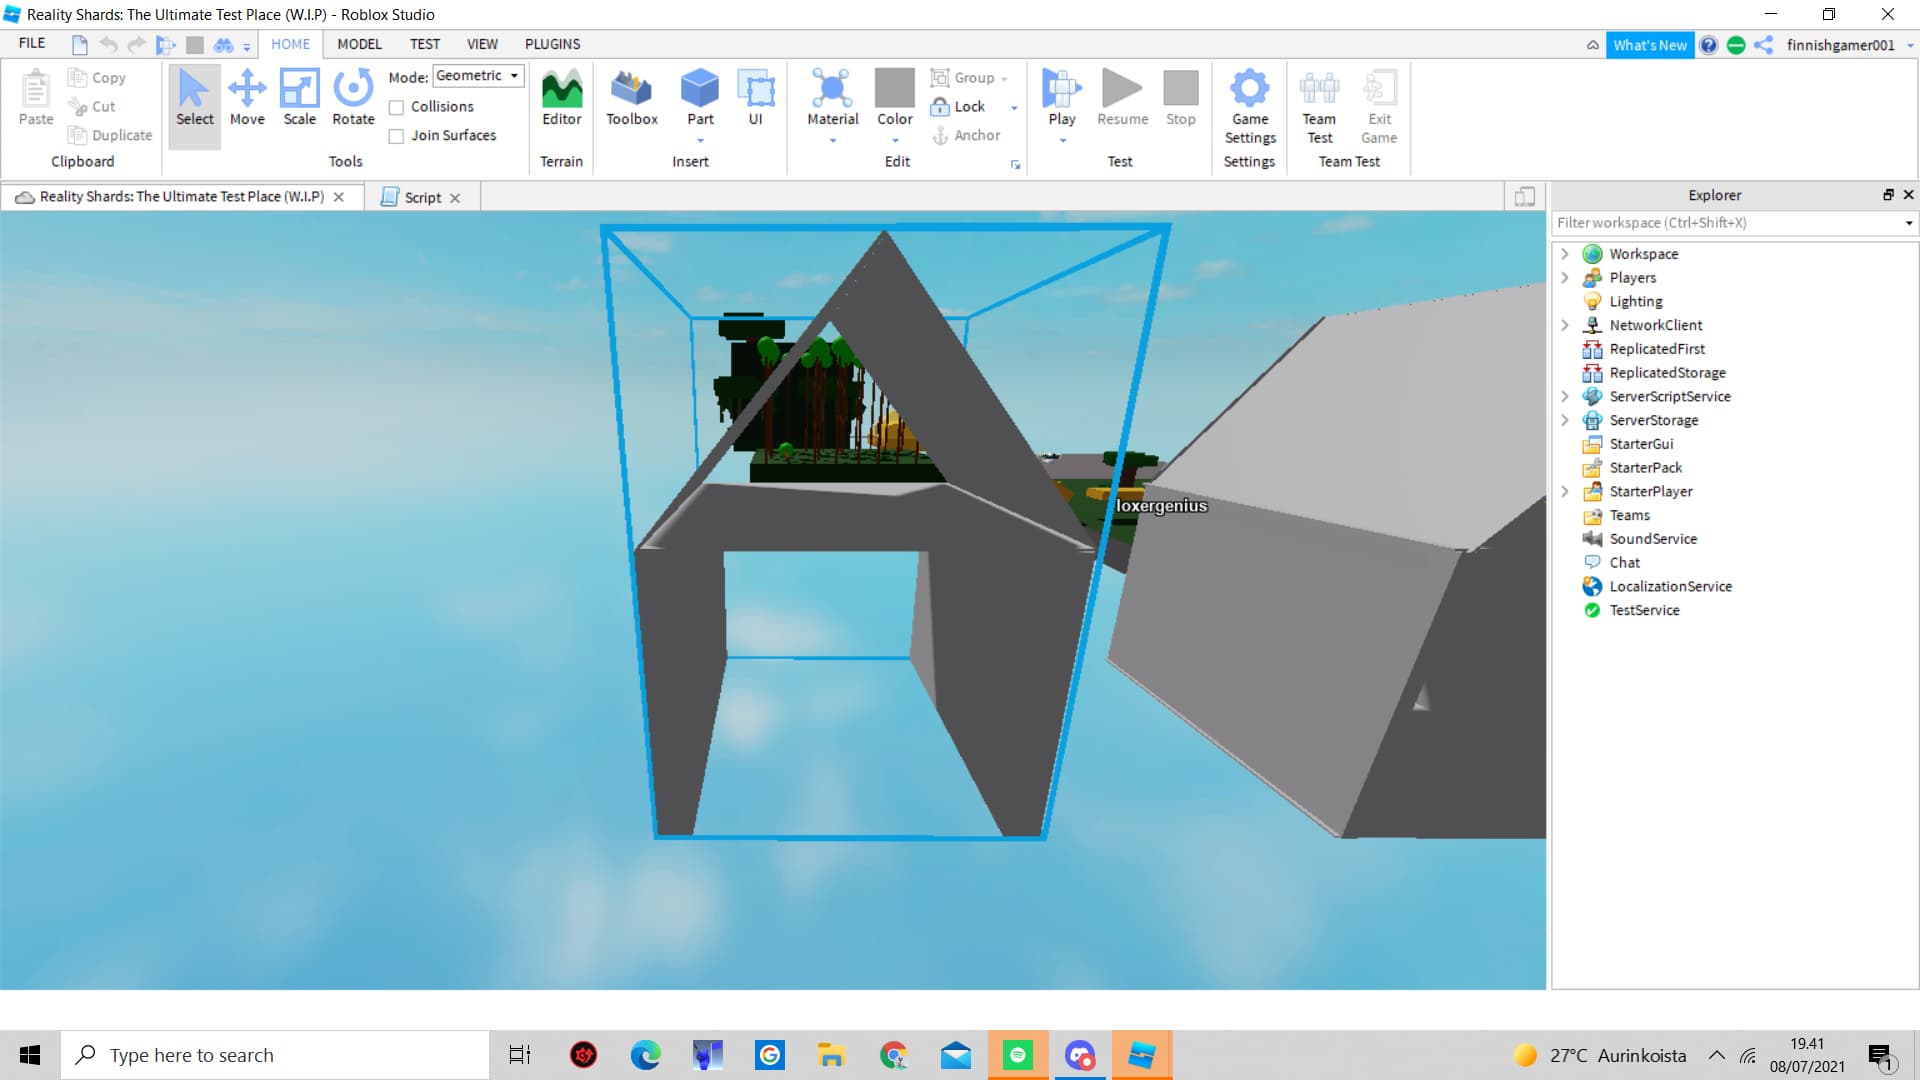Open the Terrain Editor
Viewport: 1920px width, 1080px height.
pos(561,98)
